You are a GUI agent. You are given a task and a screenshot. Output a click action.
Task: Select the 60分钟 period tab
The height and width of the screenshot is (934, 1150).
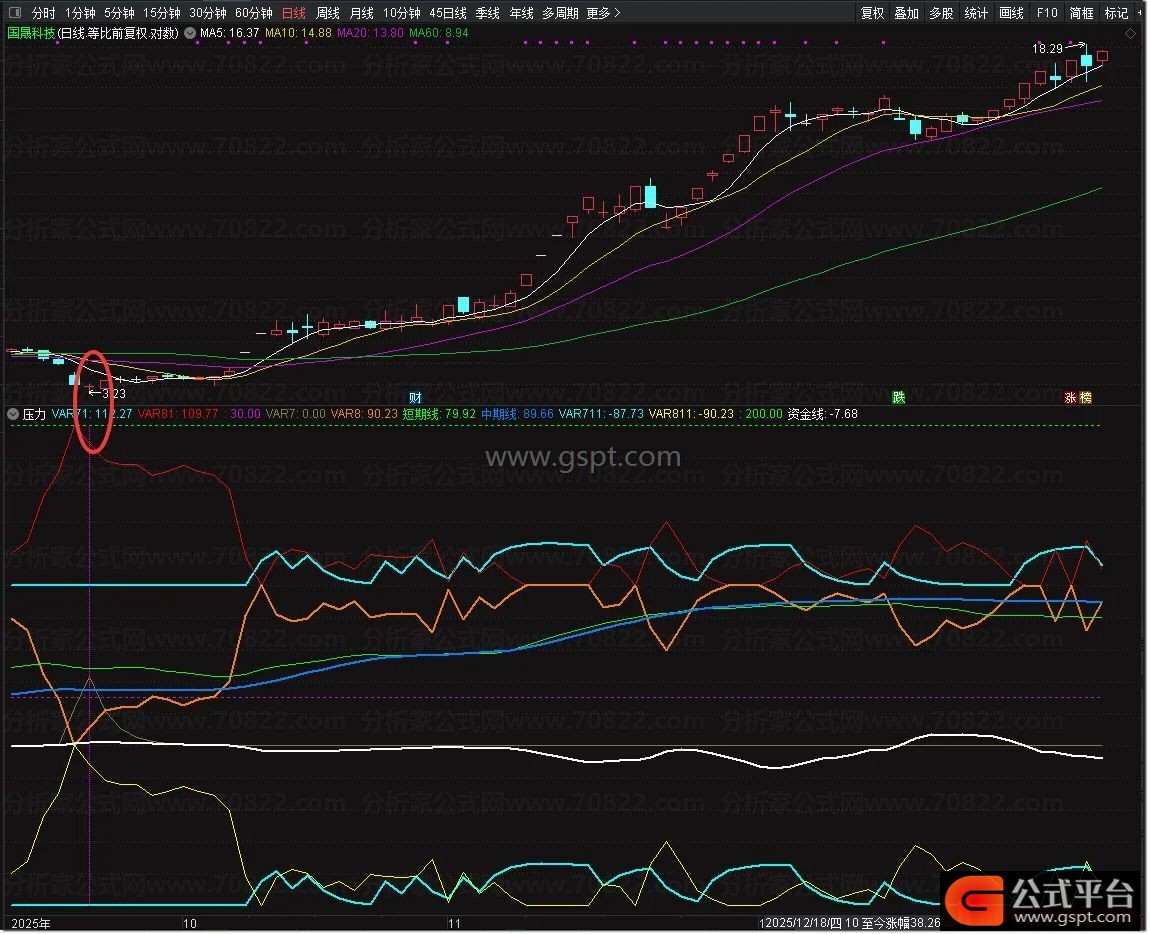click(x=253, y=13)
